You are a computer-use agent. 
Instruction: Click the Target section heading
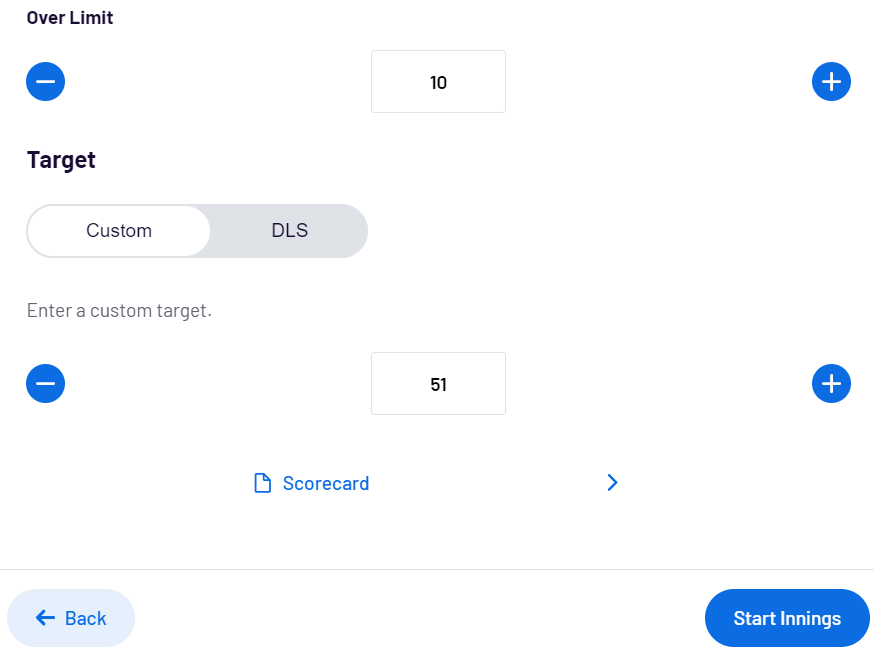coord(61,161)
